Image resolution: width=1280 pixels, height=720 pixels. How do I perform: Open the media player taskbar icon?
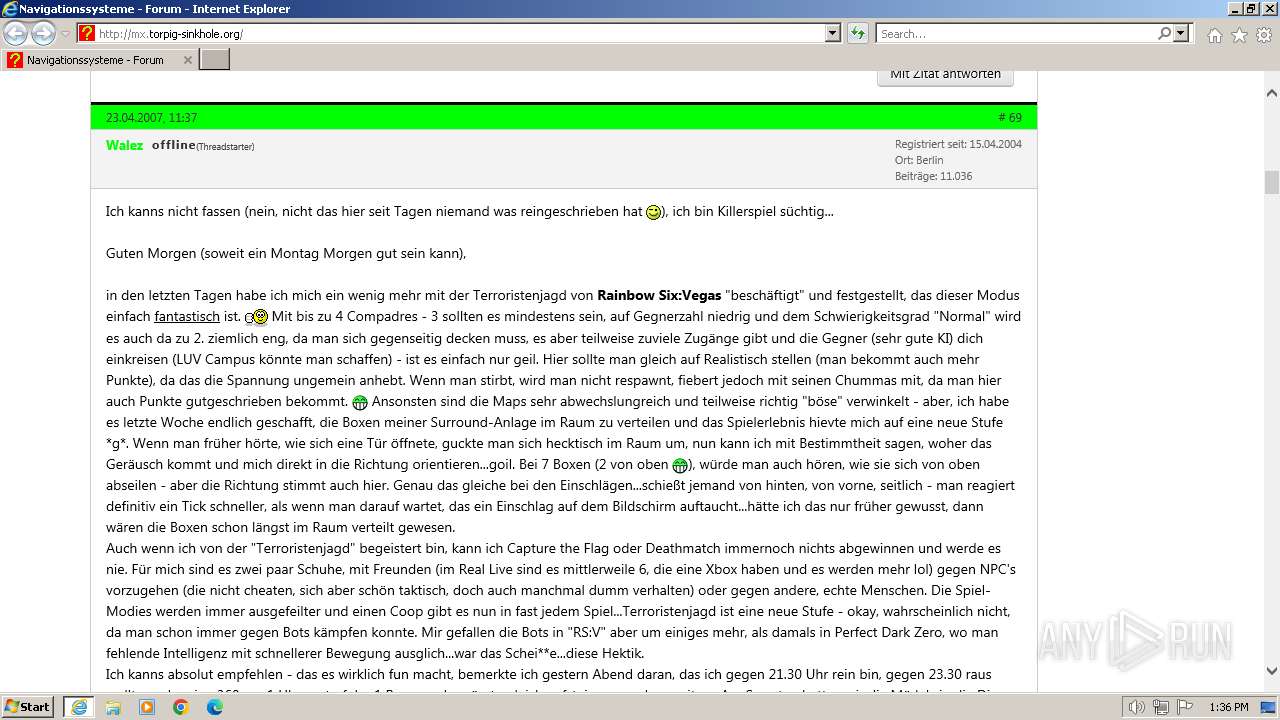(147, 706)
